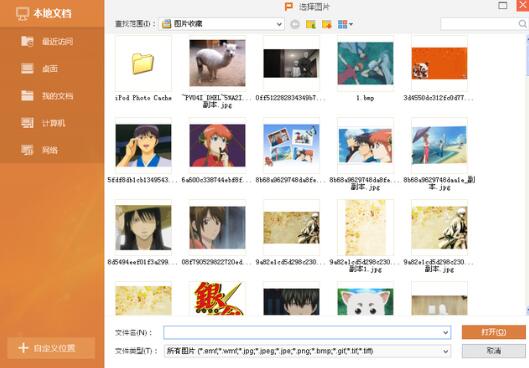Click into the search field

point(479,24)
